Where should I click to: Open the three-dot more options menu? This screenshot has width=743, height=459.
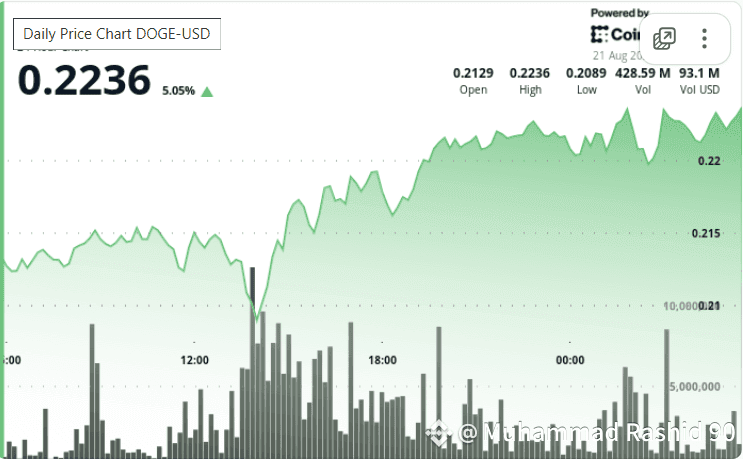click(x=704, y=38)
